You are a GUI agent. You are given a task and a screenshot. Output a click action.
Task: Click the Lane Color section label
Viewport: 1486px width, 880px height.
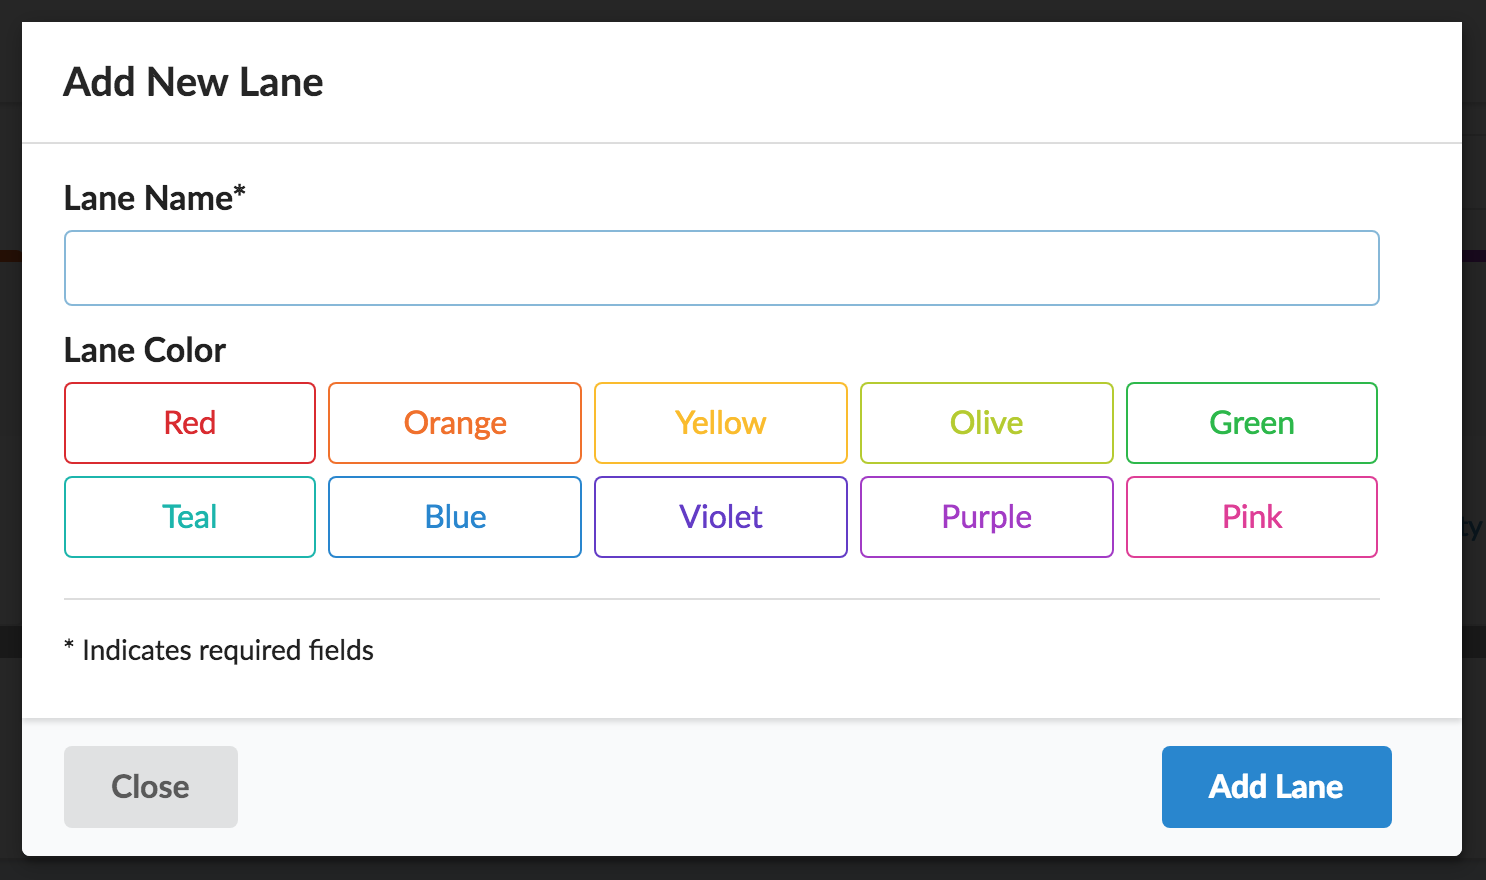[145, 351]
